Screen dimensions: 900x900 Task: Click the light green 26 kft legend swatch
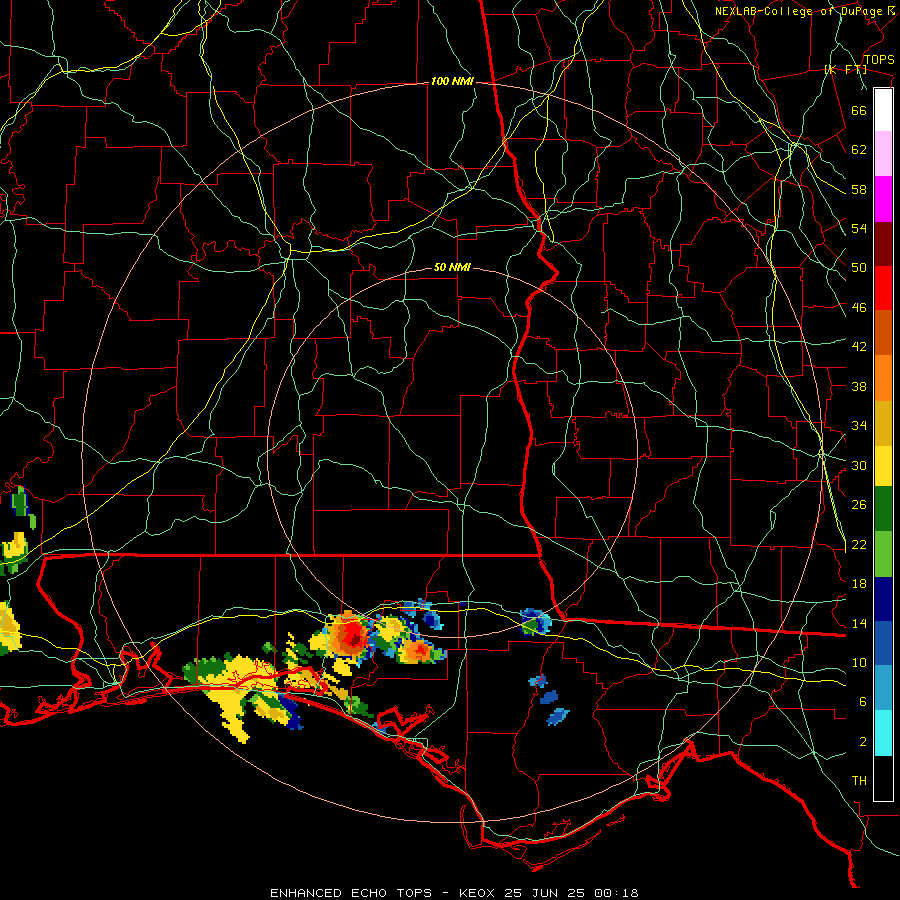pos(883,554)
